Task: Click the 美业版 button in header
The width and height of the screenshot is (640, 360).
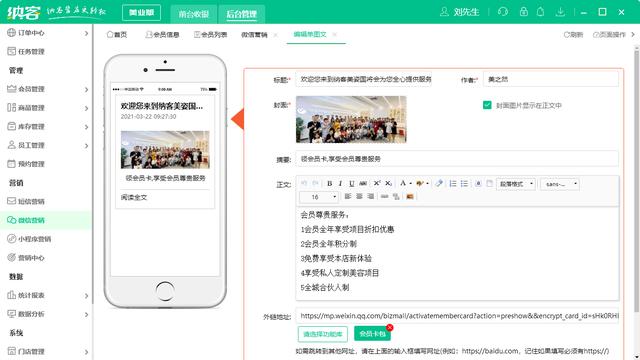Action: tap(141, 13)
